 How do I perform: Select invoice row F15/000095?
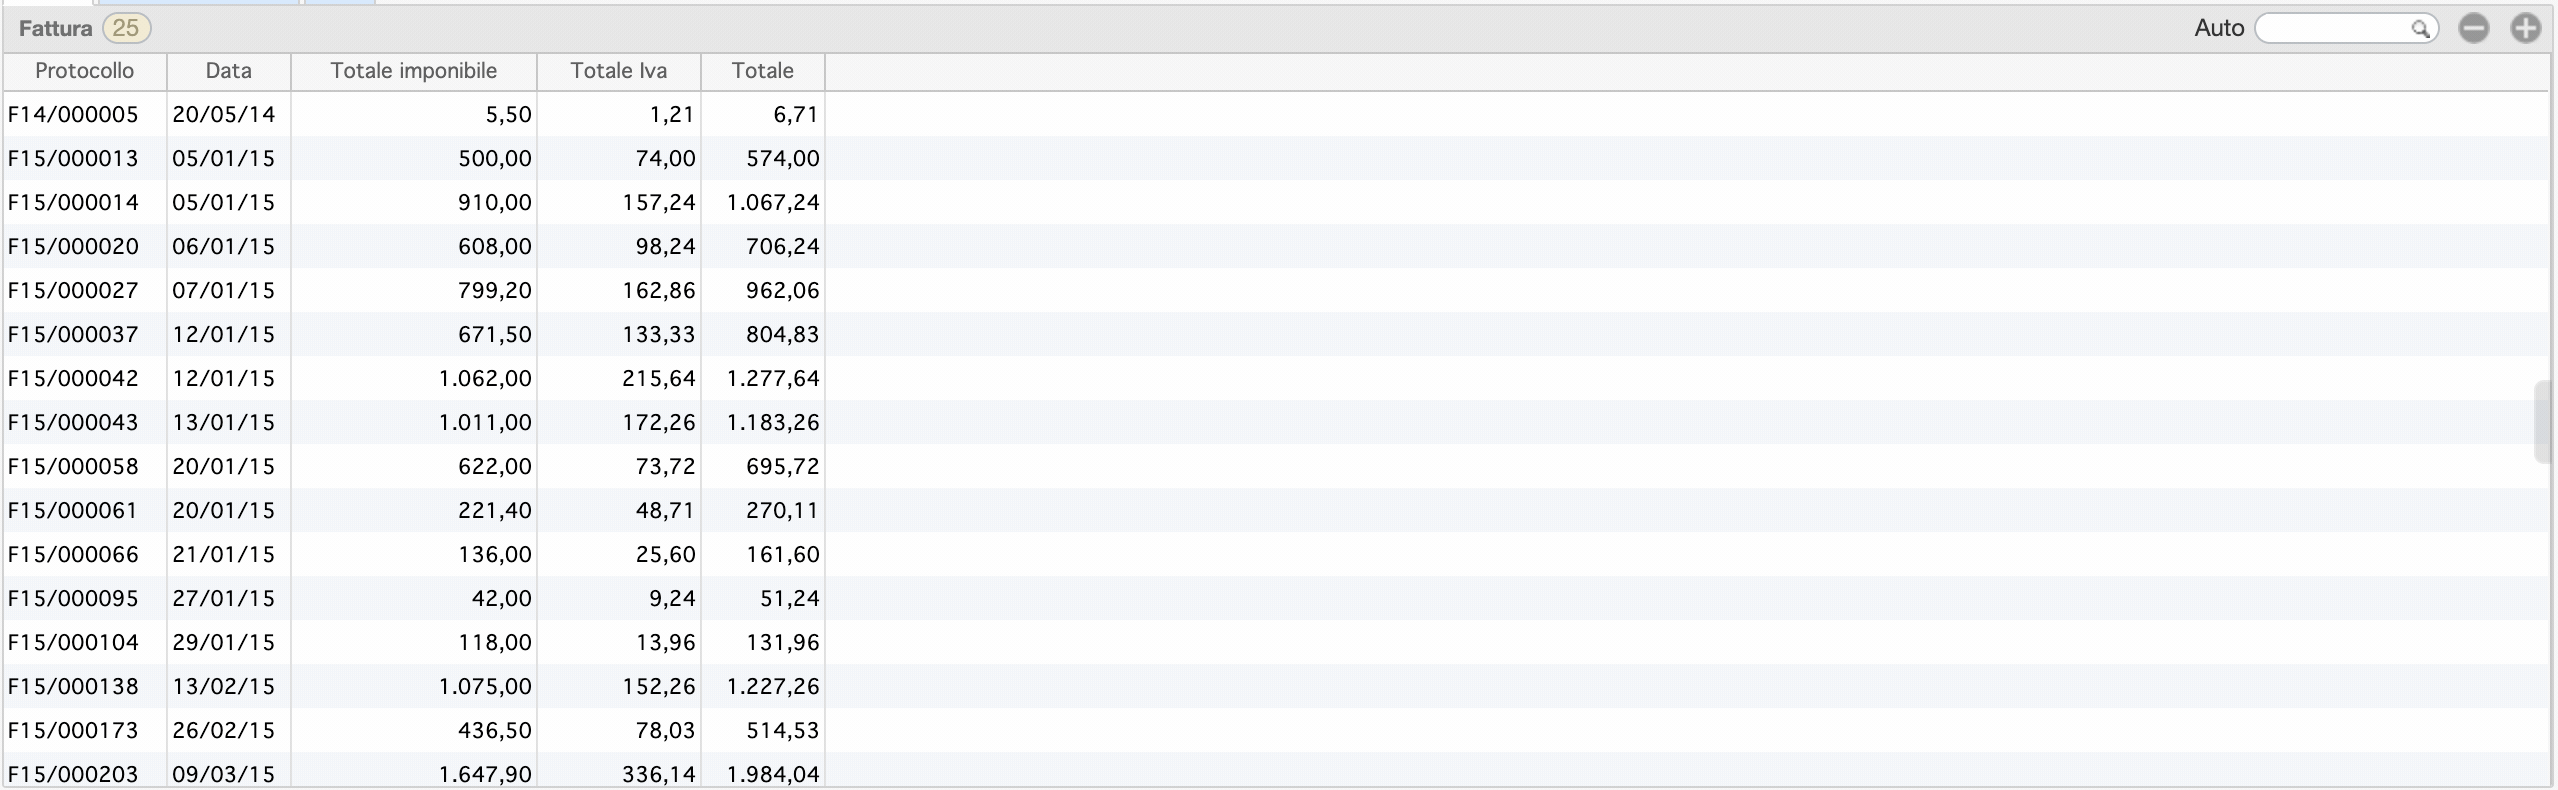[x=1276, y=598]
